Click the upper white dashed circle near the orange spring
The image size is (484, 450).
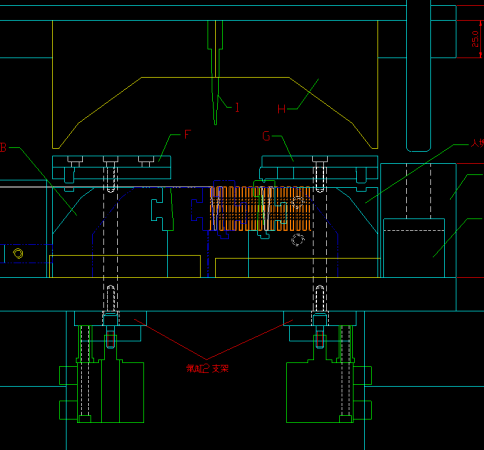tap(297, 202)
